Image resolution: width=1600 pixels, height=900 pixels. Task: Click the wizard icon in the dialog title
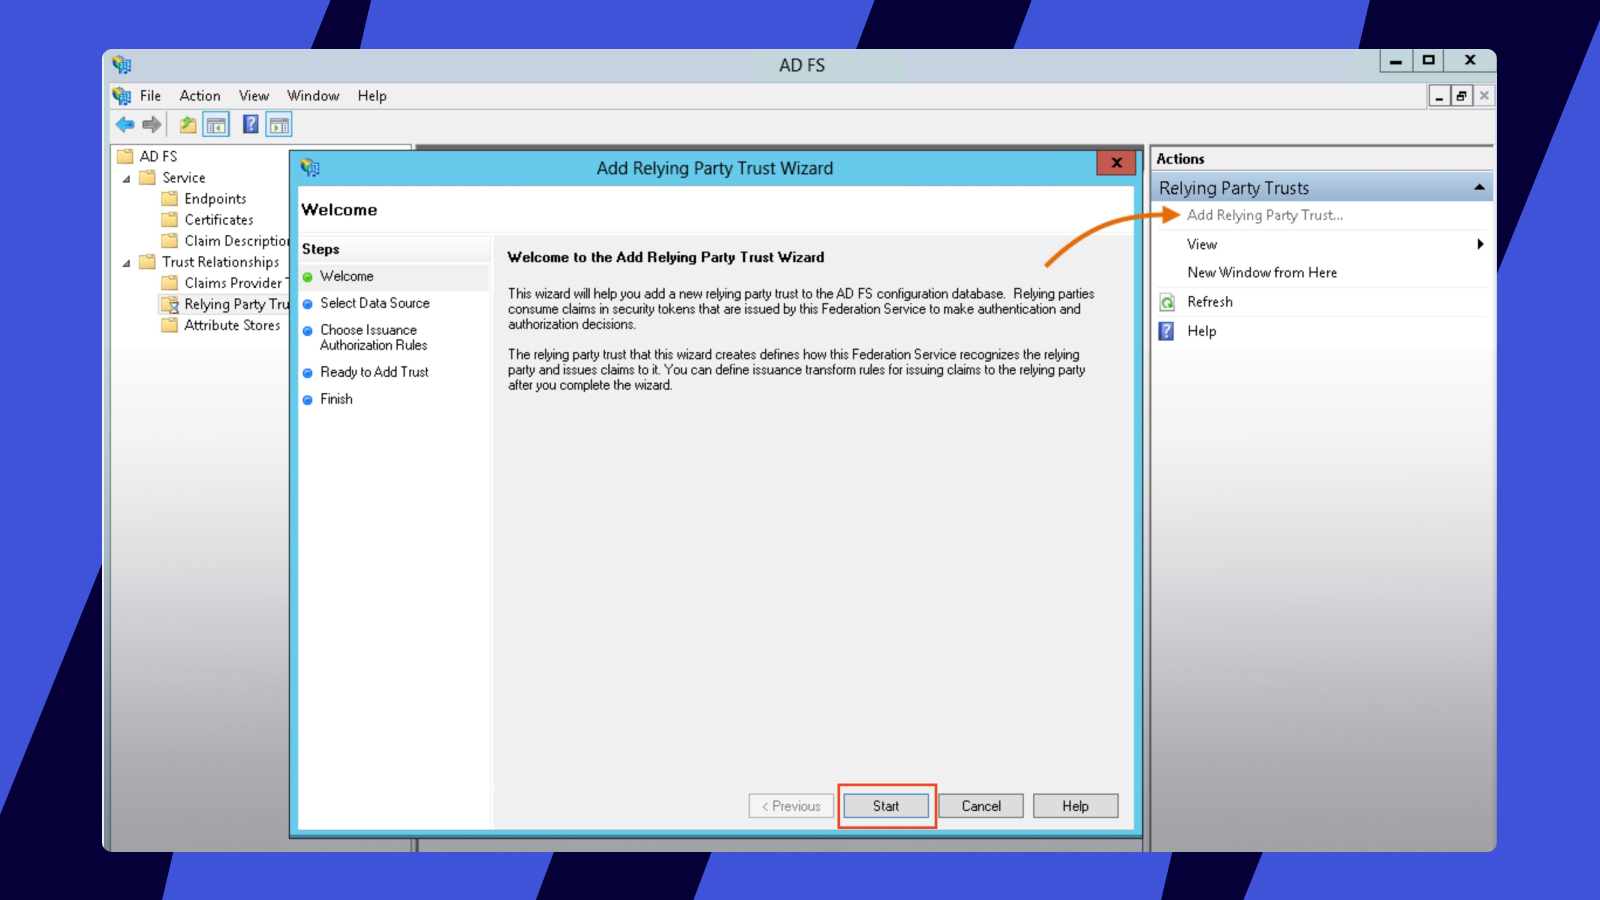point(310,168)
